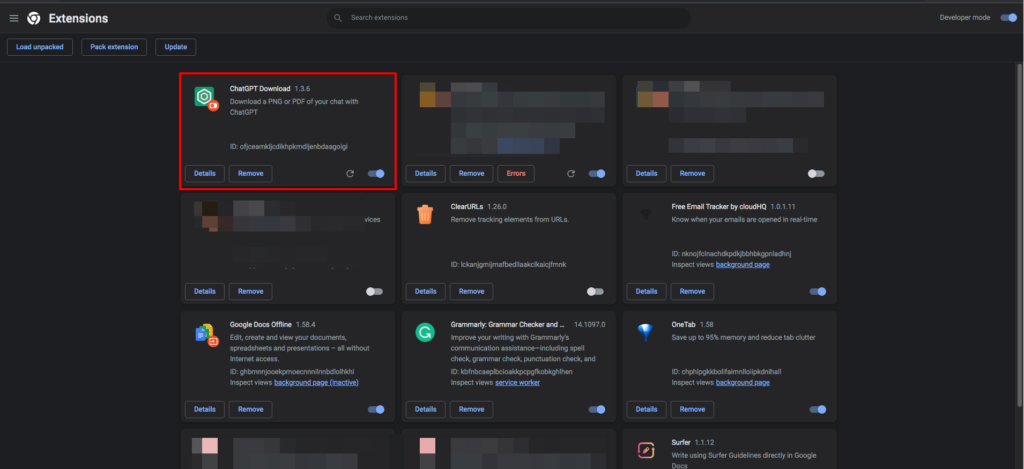Open Details for ChatGPT Download
Screen dimensions: 1024x469
coord(204,173)
